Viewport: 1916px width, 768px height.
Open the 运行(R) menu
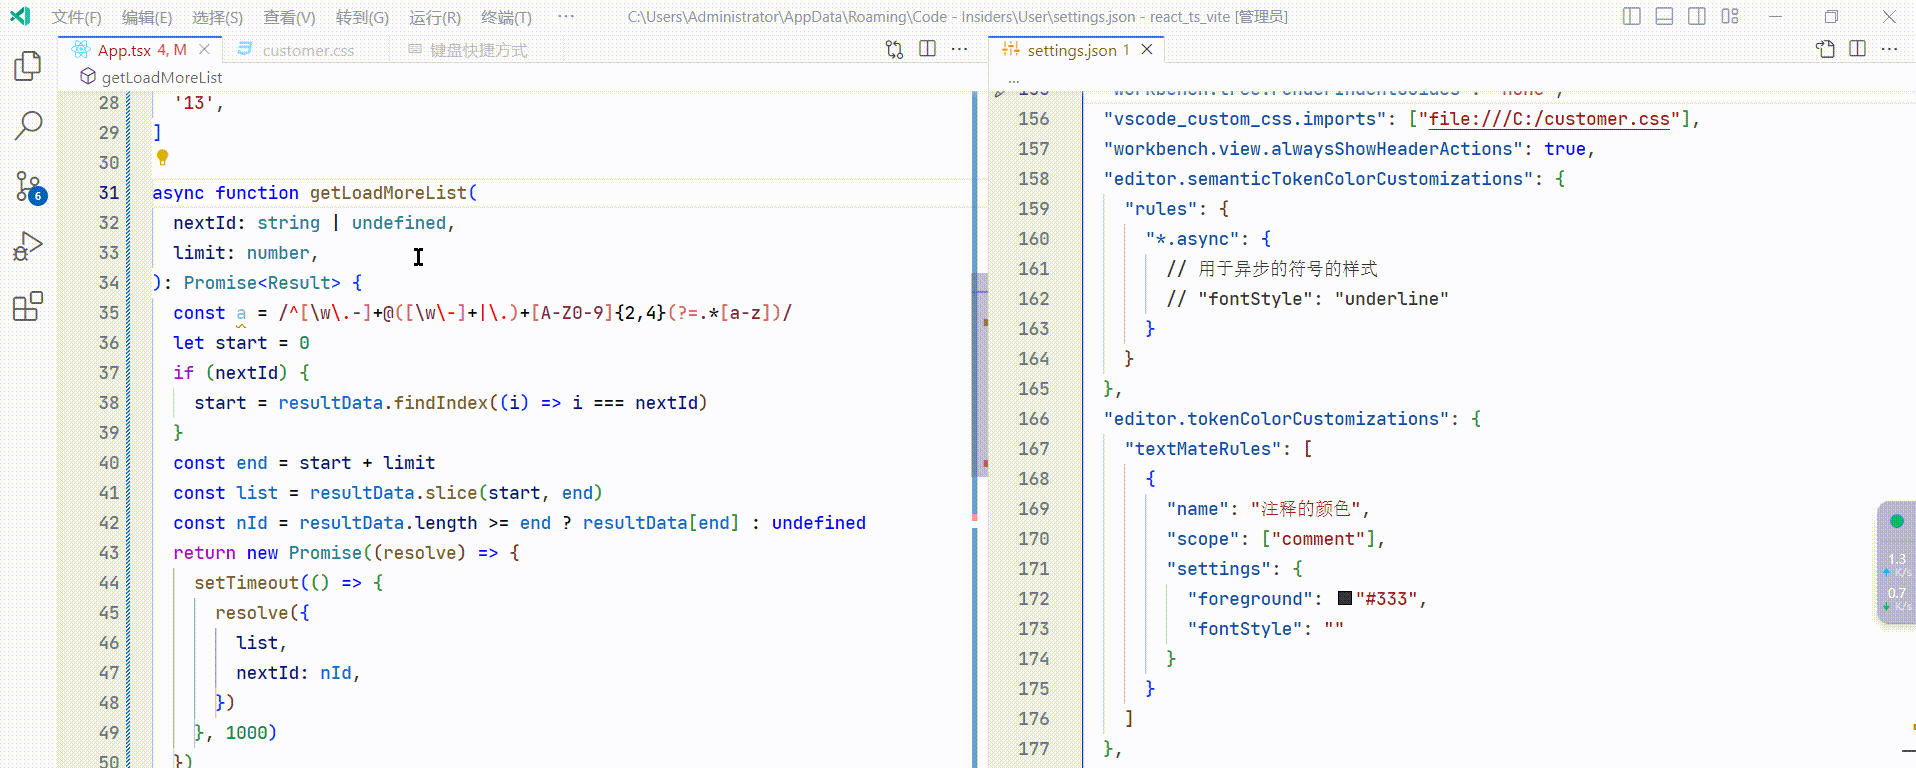(435, 17)
